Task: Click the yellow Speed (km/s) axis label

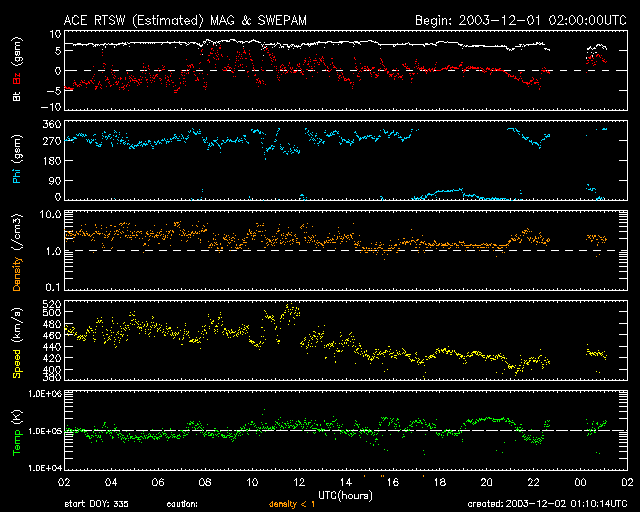Action: [16, 342]
